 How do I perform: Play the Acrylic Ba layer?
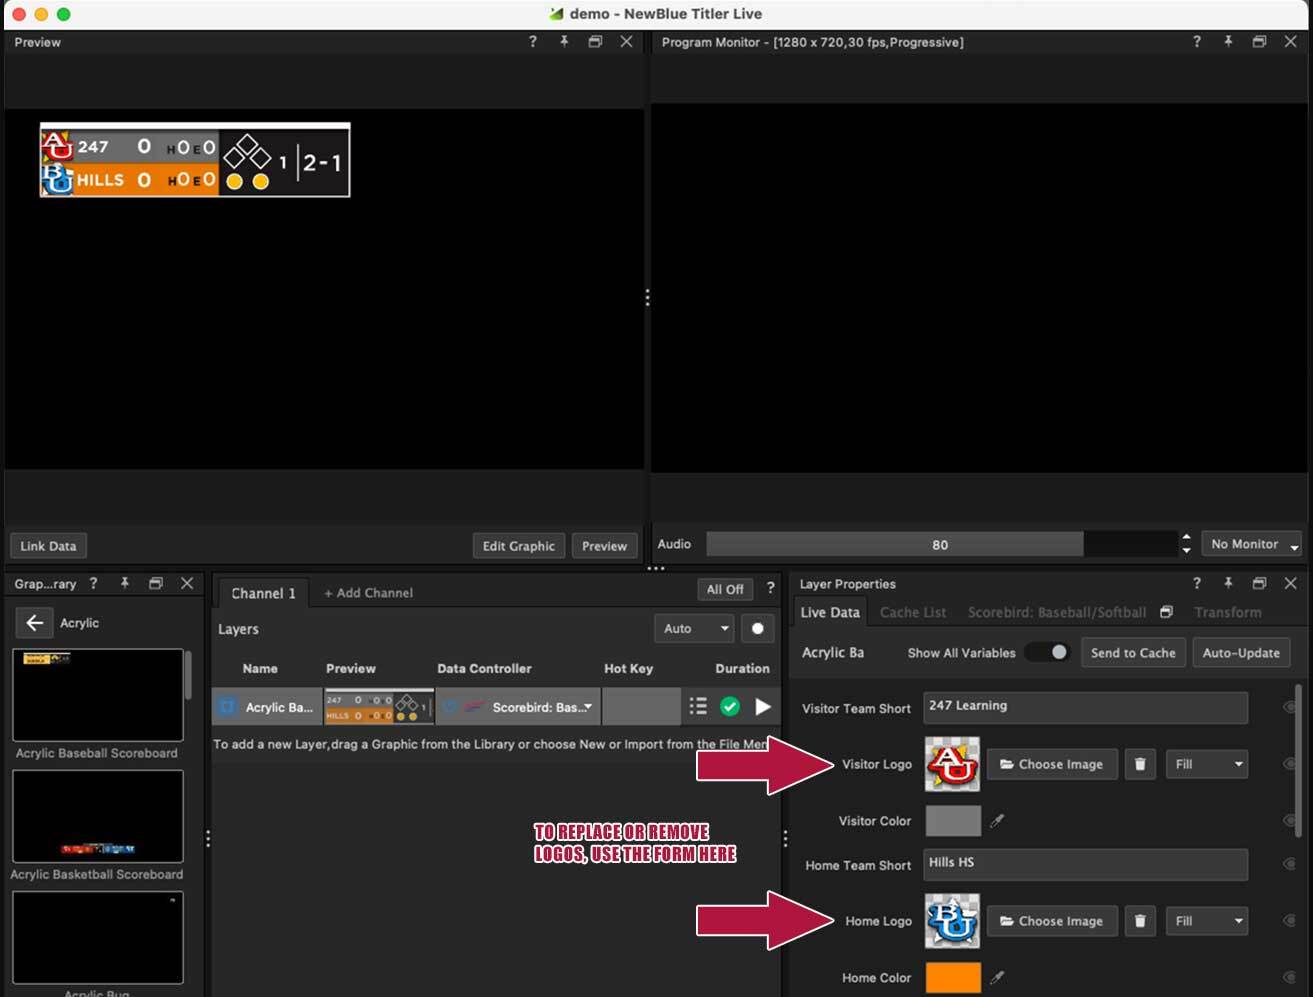[x=763, y=706]
